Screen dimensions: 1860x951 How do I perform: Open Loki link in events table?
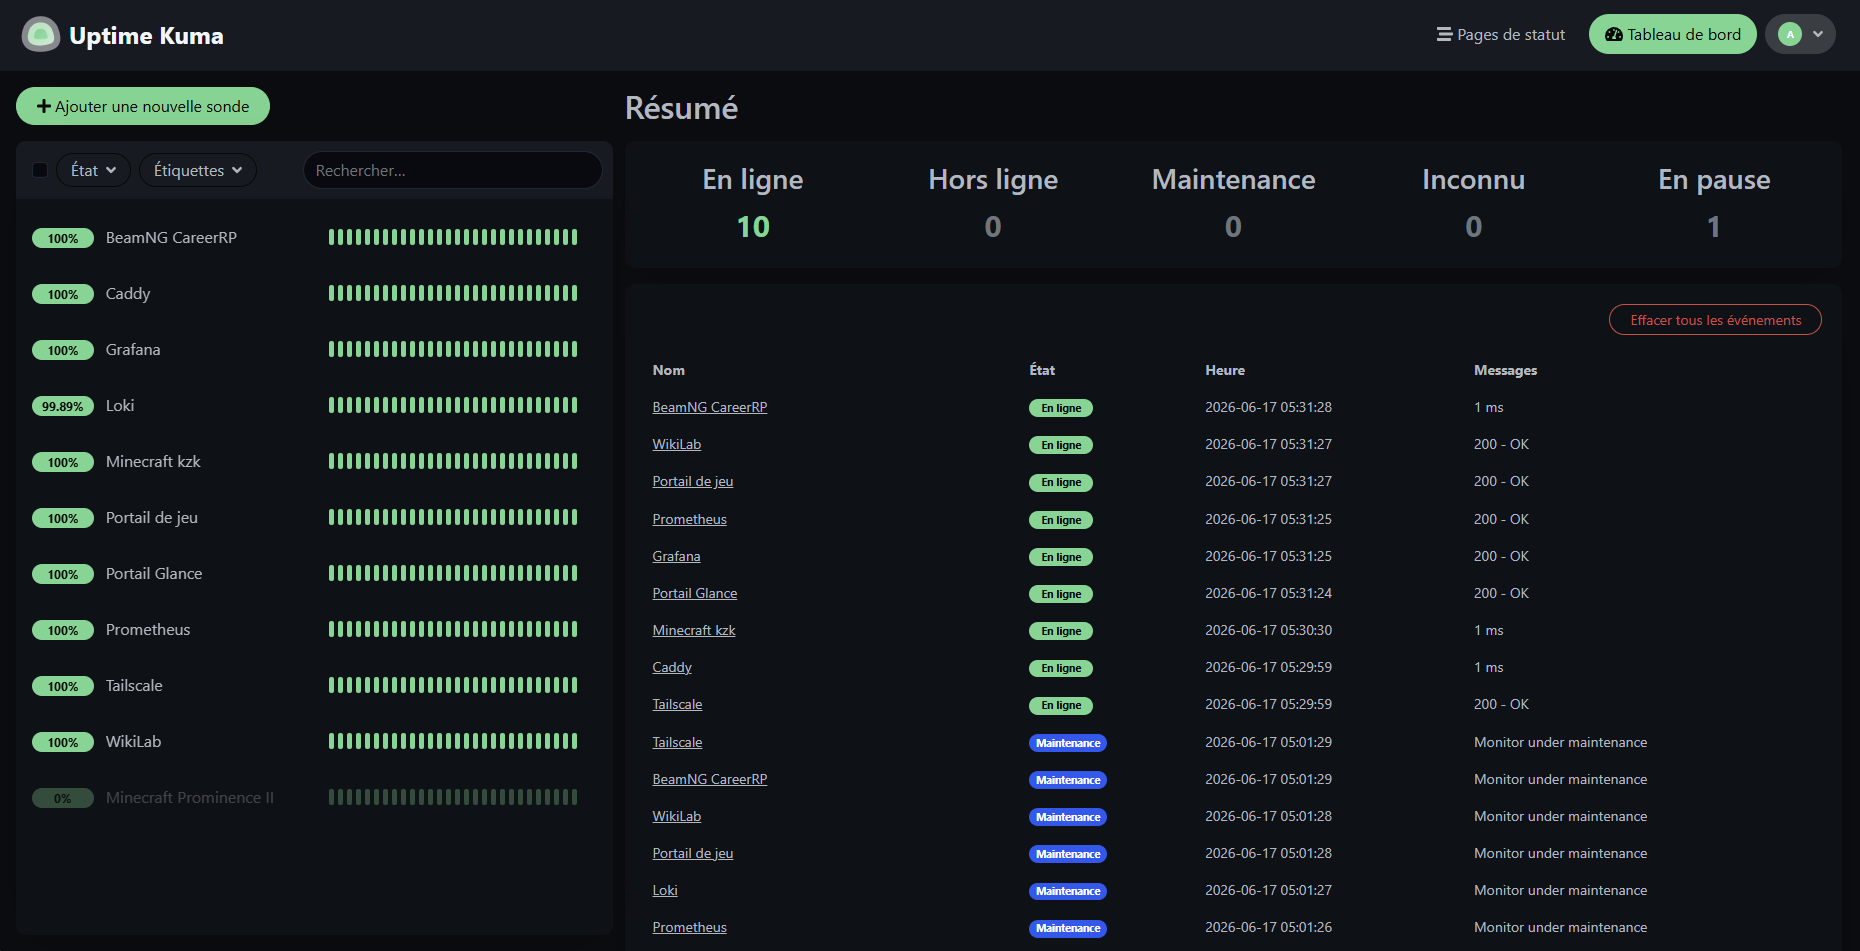[665, 890]
